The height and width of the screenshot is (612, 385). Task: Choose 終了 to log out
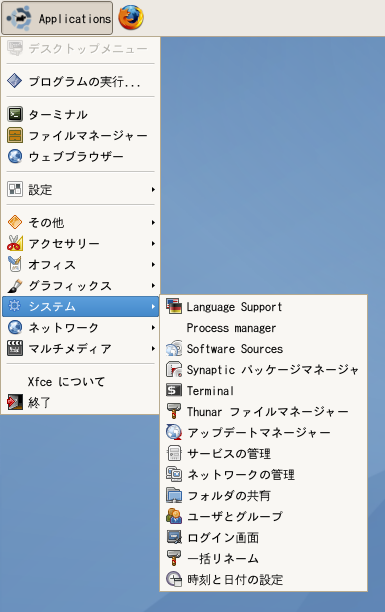(x=80, y=402)
